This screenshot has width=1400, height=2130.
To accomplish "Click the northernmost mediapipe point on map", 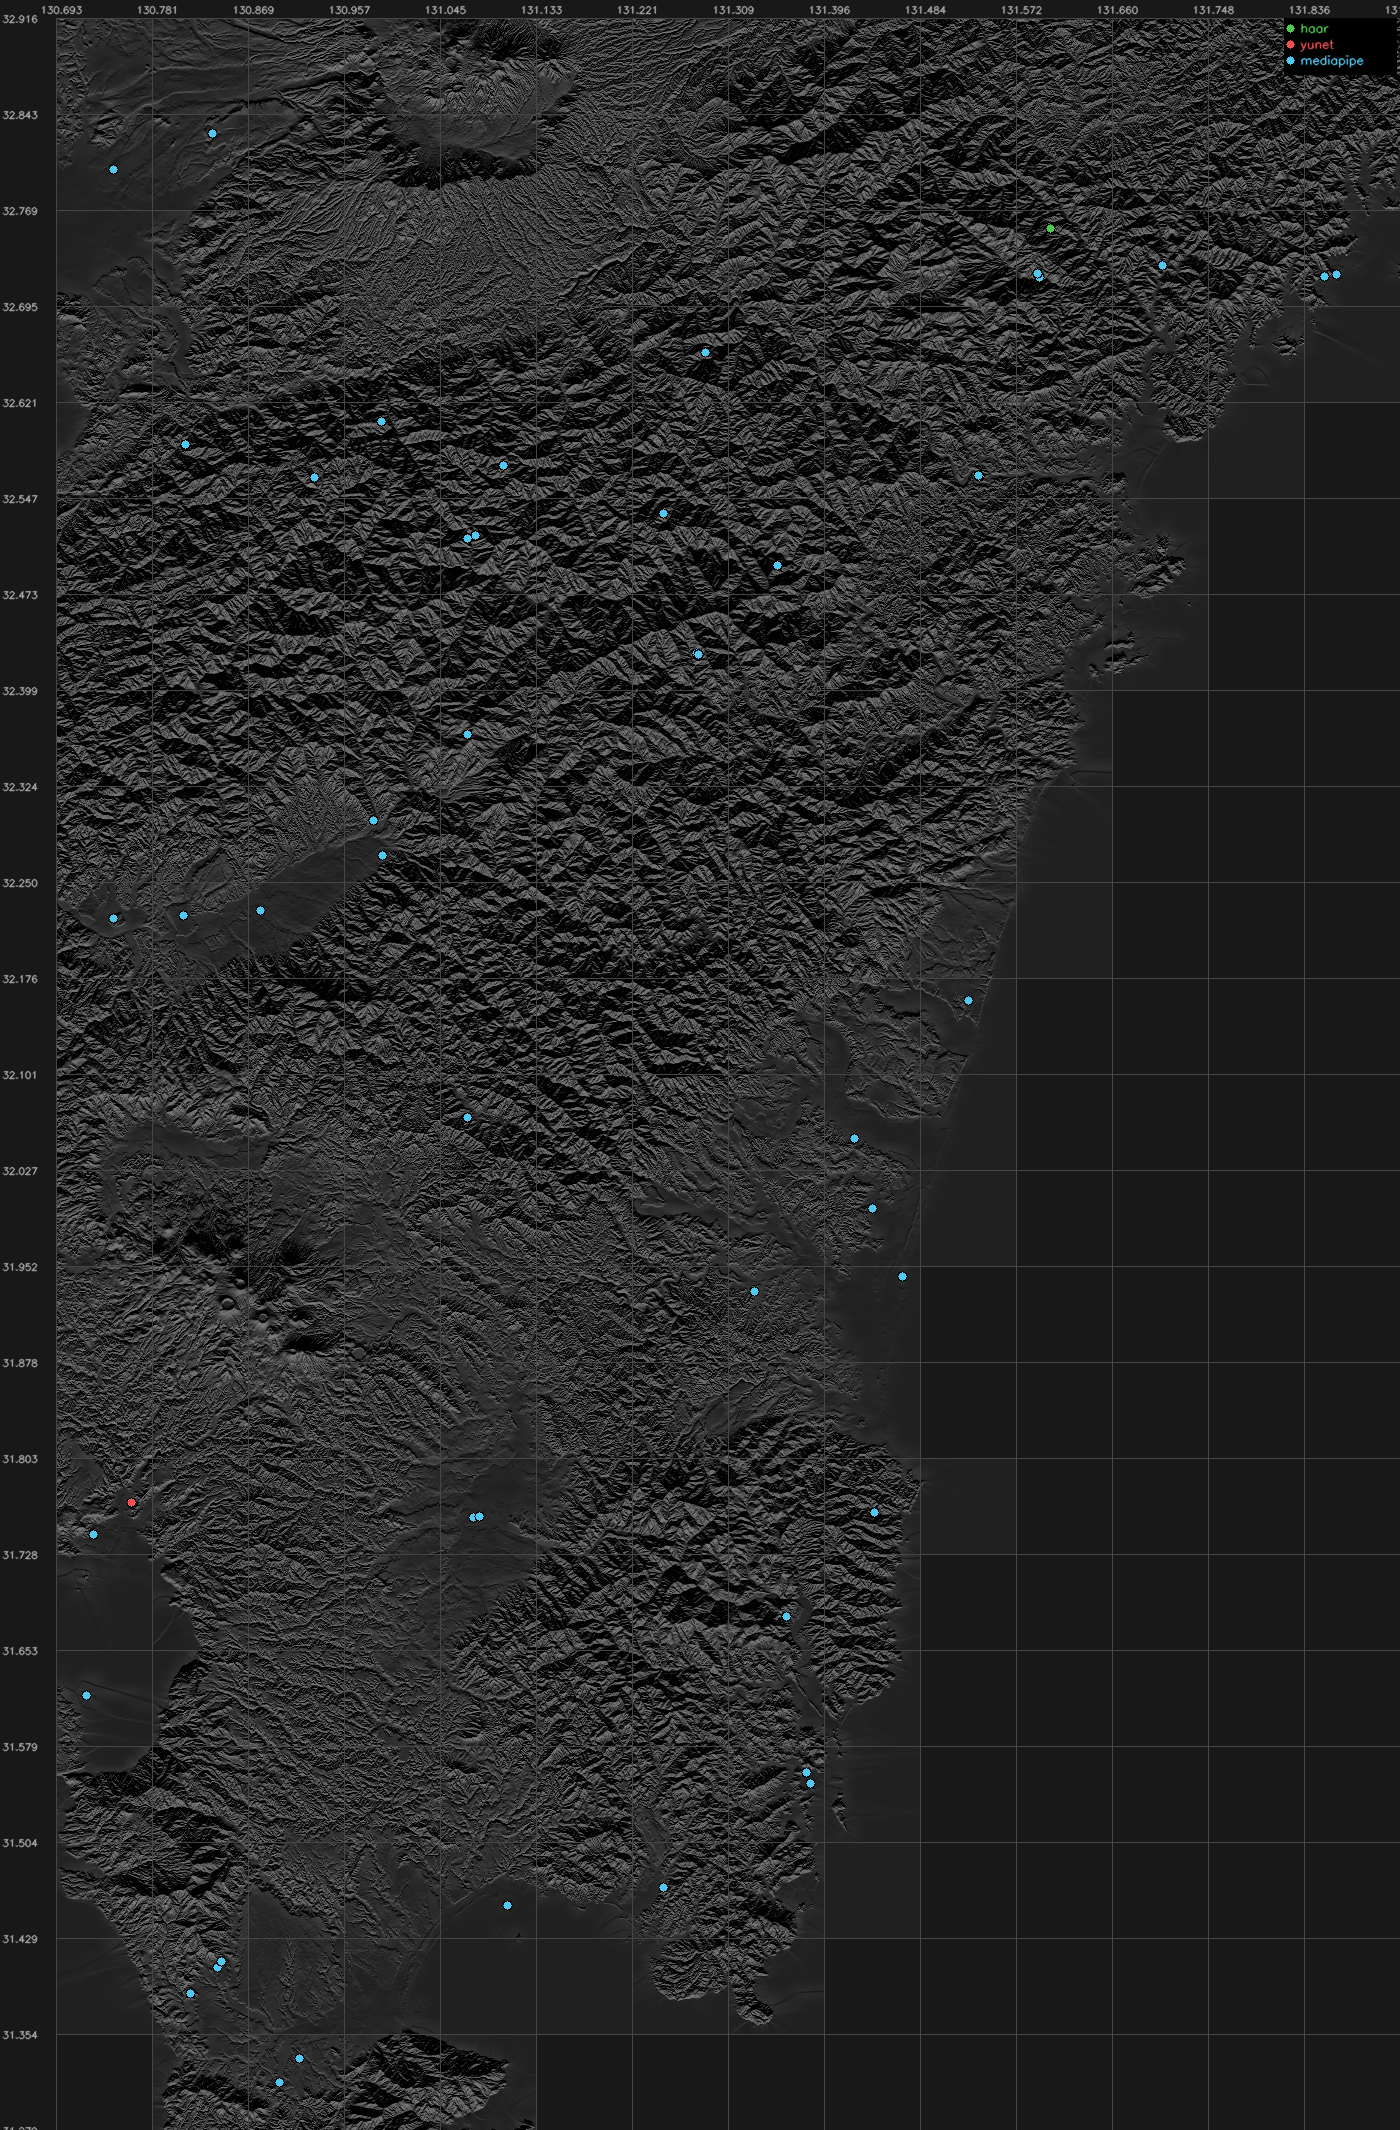I will (212, 133).
